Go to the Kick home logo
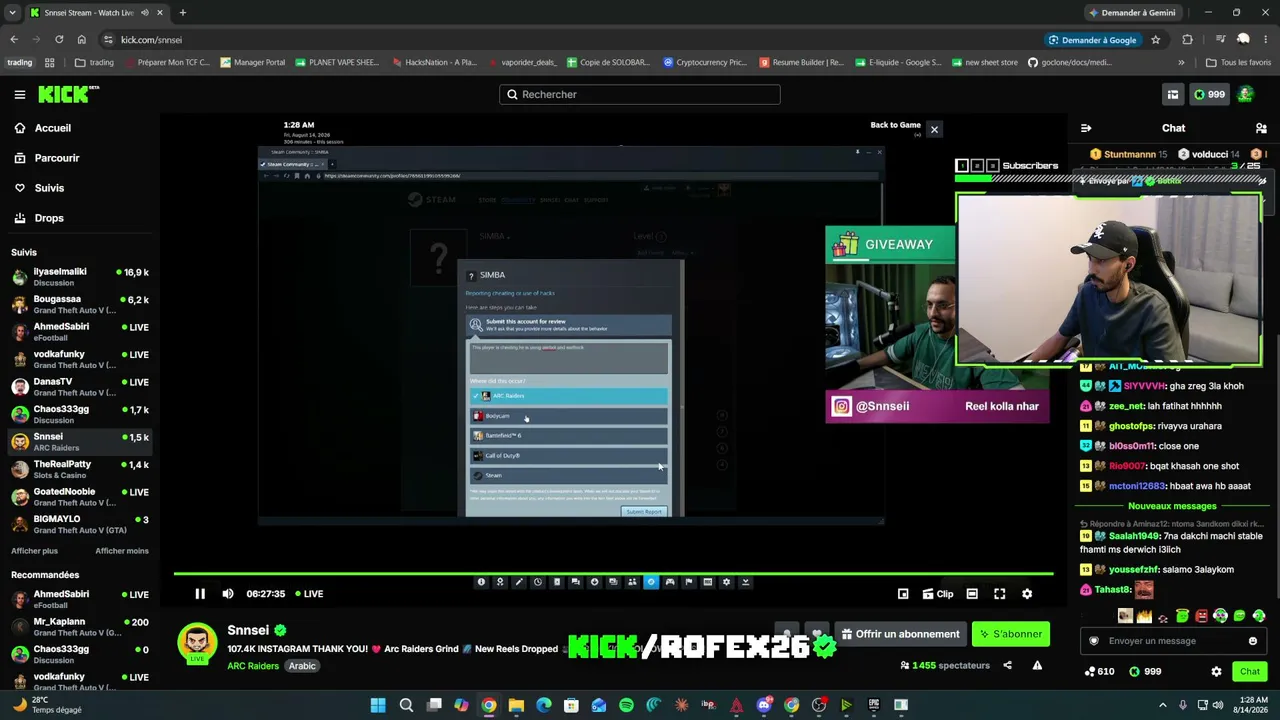This screenshot has width=1280, height=720. coord(69,94)
